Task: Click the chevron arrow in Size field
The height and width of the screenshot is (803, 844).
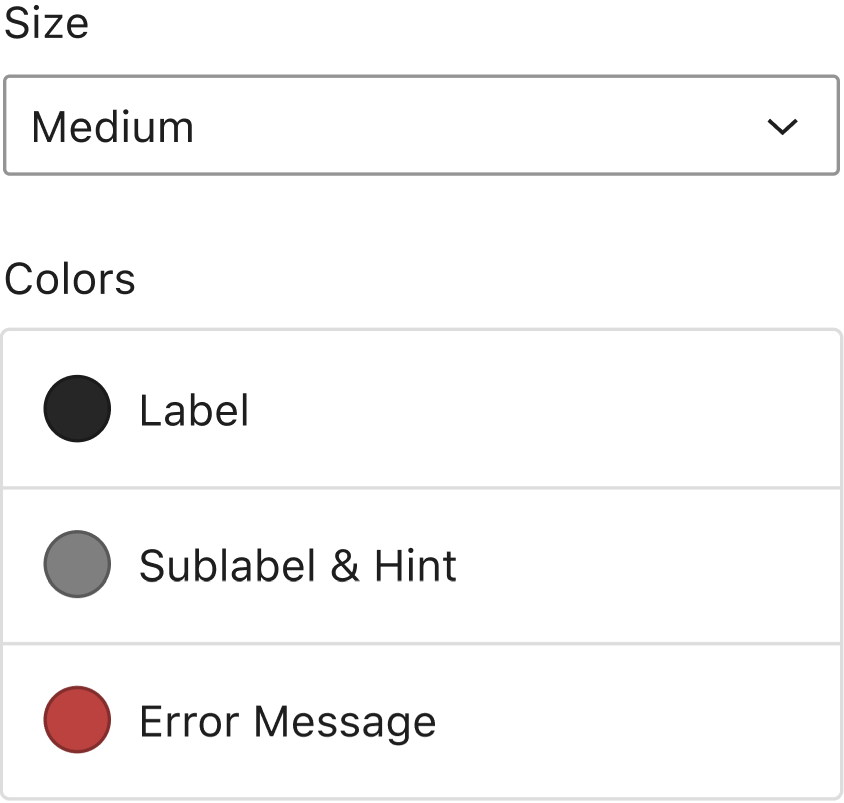Action: click(782, 127)
